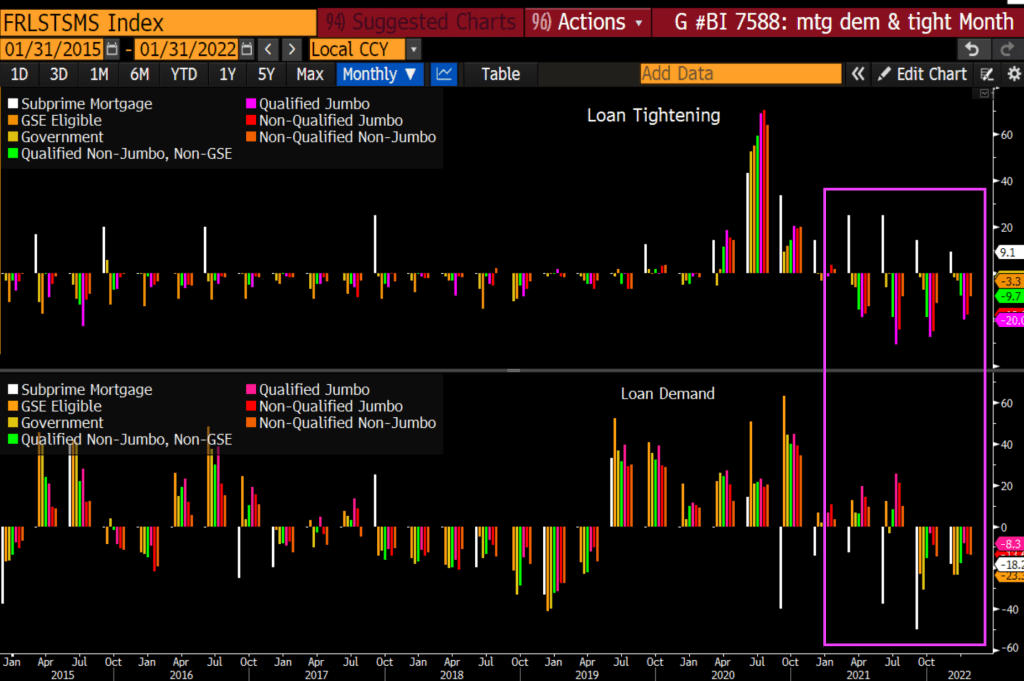The width and height of the screenshot is (1024, 681).
Task: Click the Add Data input field
Action: pos(740,73)
